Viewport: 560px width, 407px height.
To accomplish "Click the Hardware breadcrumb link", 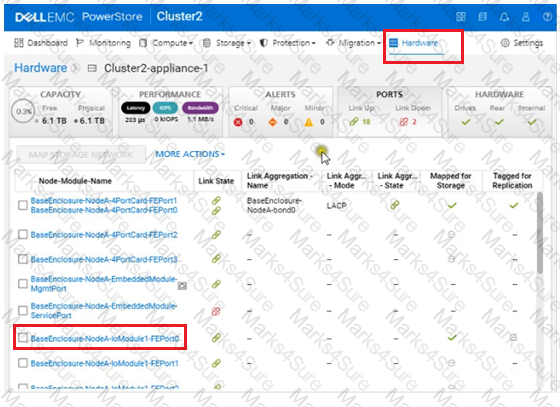I will [41, 68].
